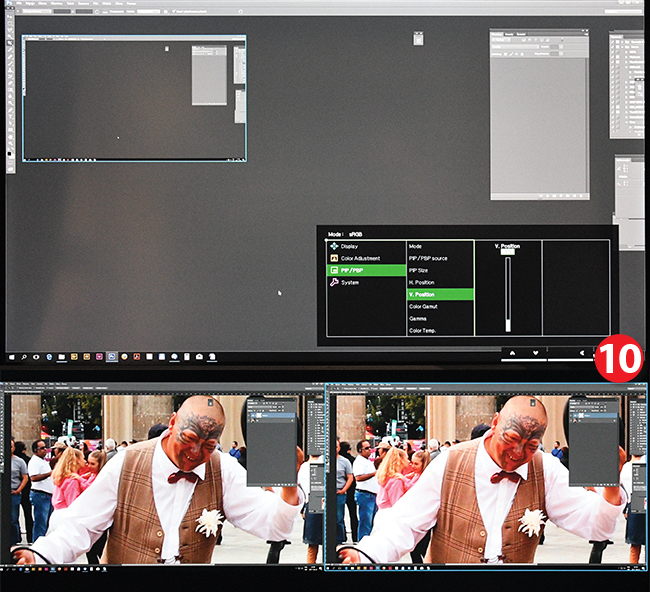The height and width of the screenshot is (592, 650).
Task: Open the Color Adjustment OSD category
Action: 358,258
